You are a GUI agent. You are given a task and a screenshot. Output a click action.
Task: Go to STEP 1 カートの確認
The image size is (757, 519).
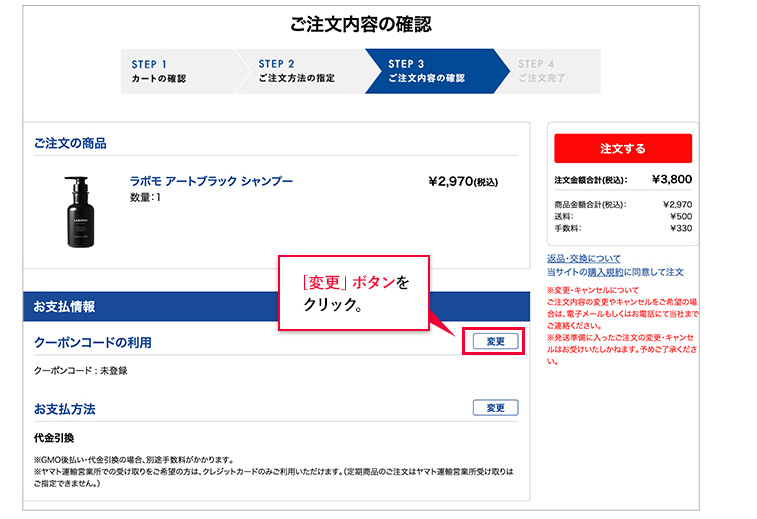(178, 71)
